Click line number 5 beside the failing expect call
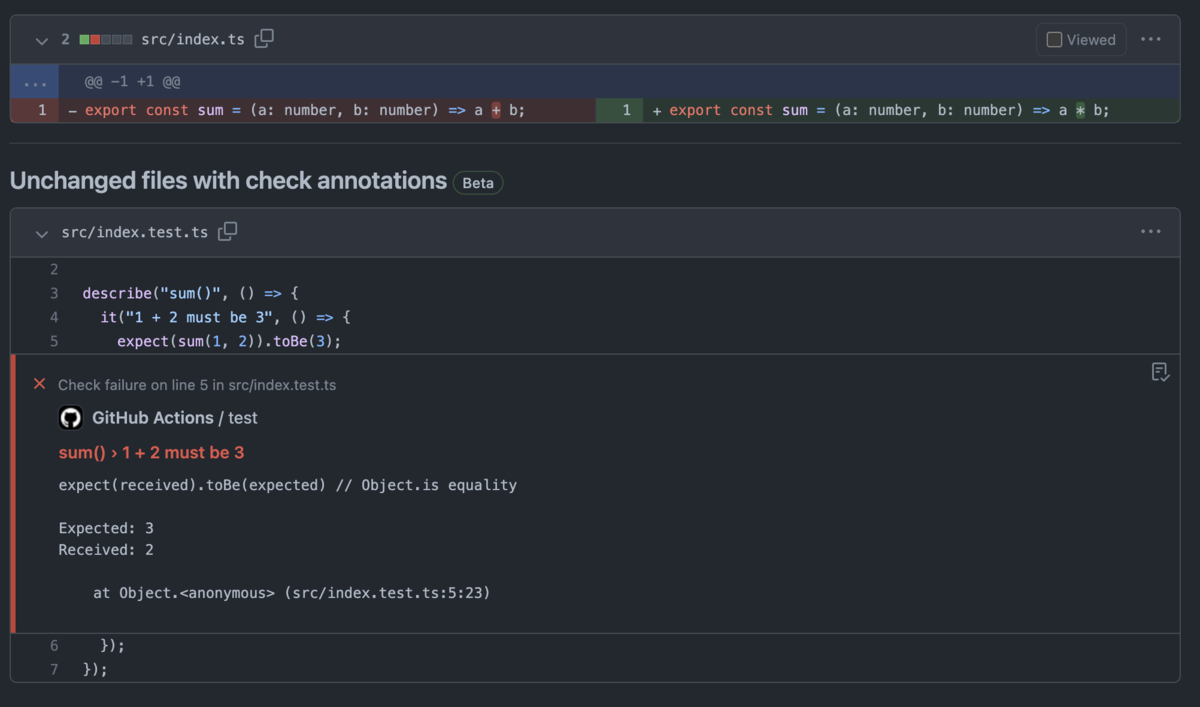 pos(54,340)
